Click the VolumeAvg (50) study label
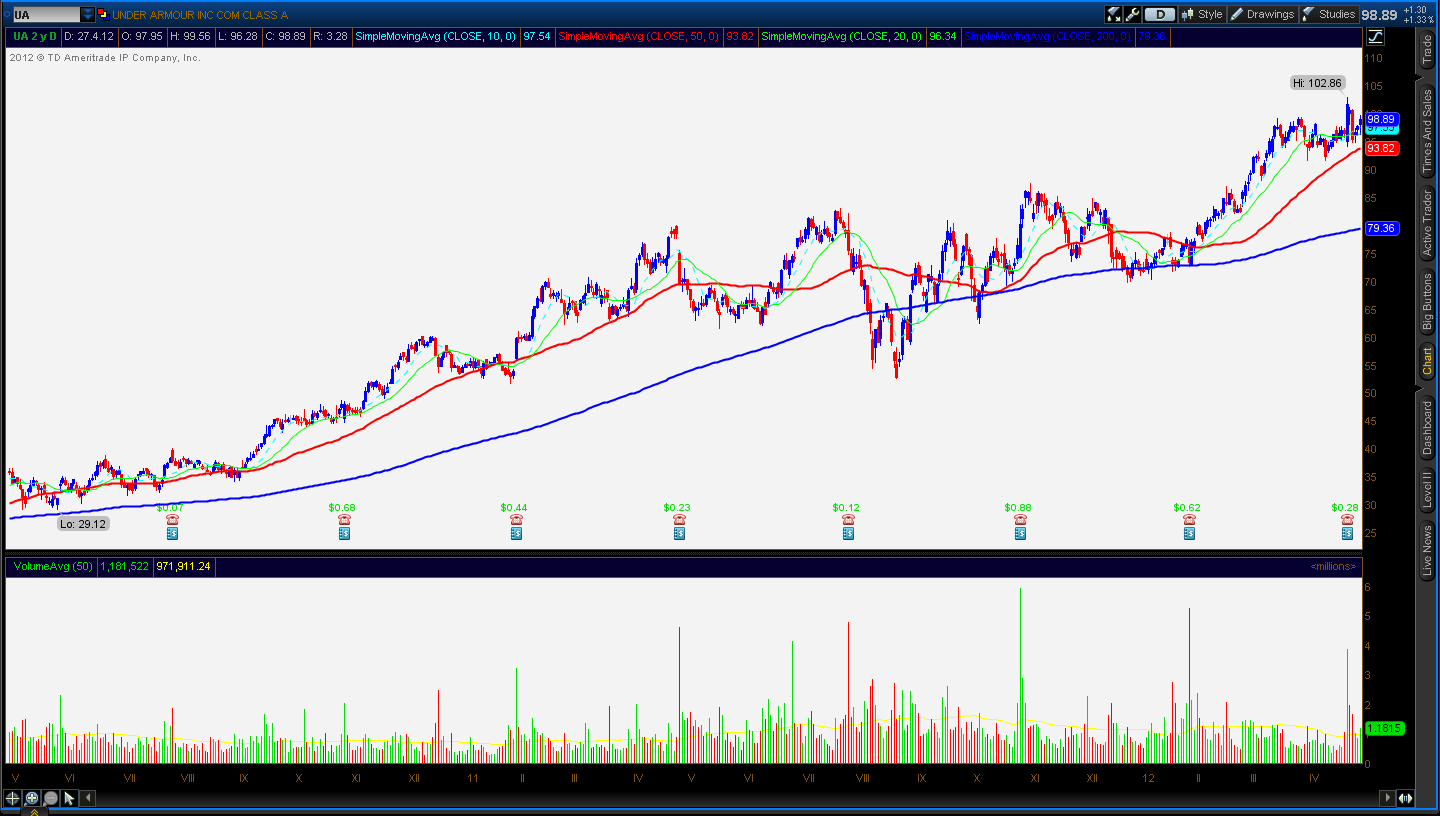The height and width of the screenshot is (816, 1440). click(x=52, y=567)
